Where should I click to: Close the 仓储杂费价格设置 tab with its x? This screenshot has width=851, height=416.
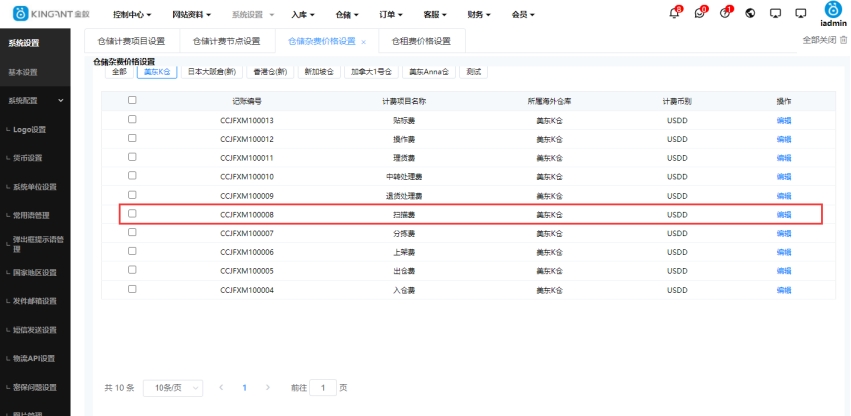pos(364,42)
